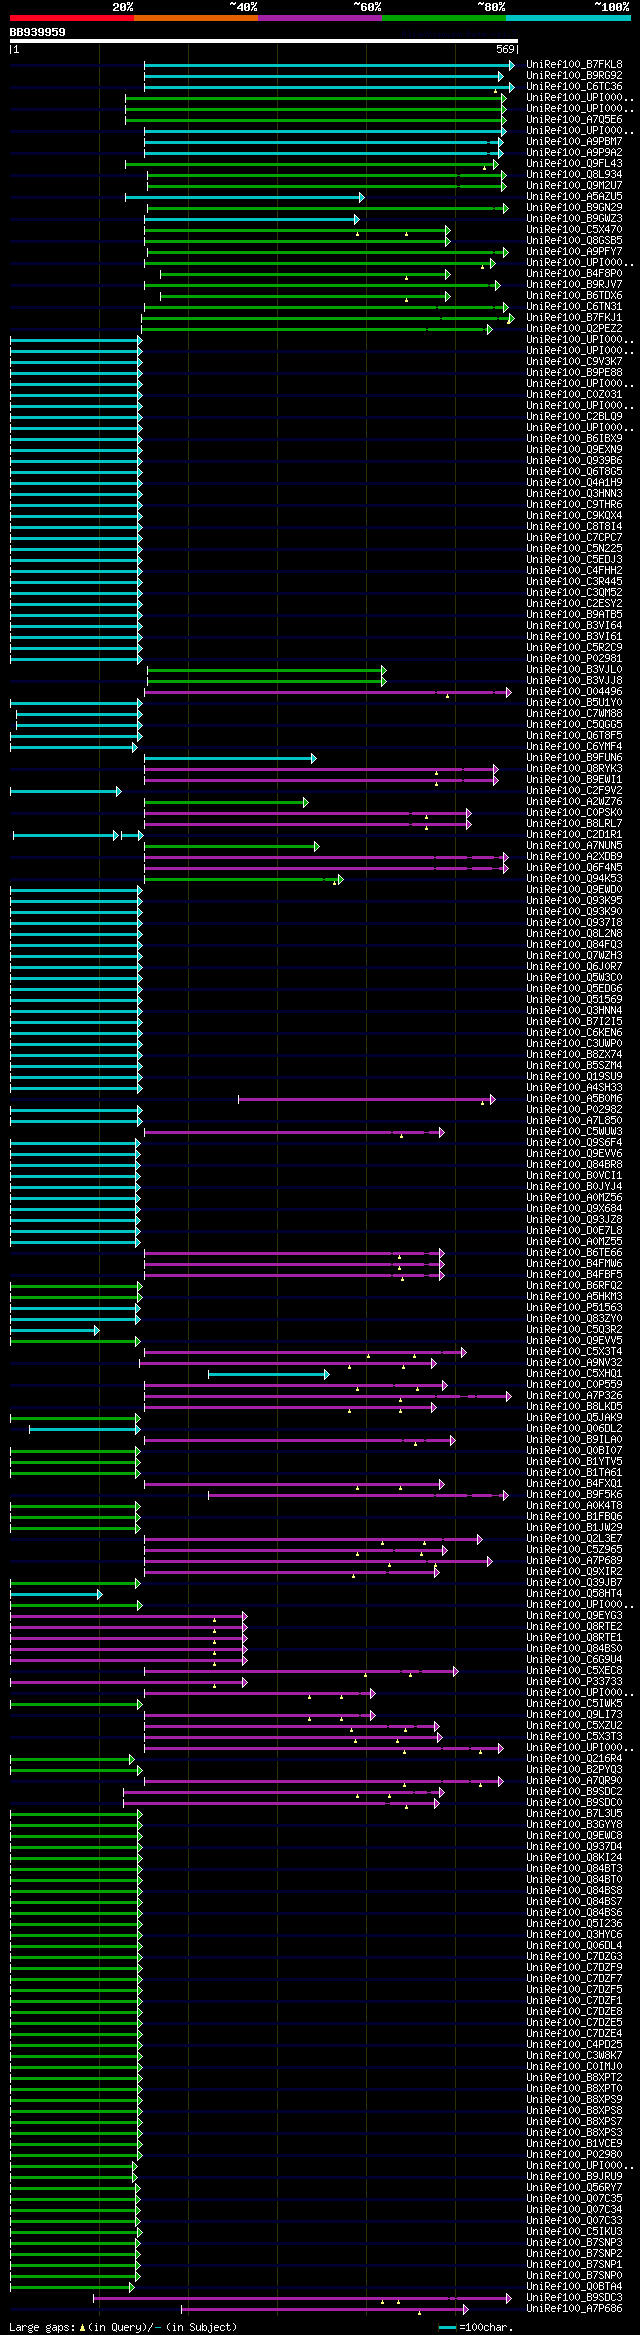Open hit UniRef100_A7P326

click(574, 1396)
